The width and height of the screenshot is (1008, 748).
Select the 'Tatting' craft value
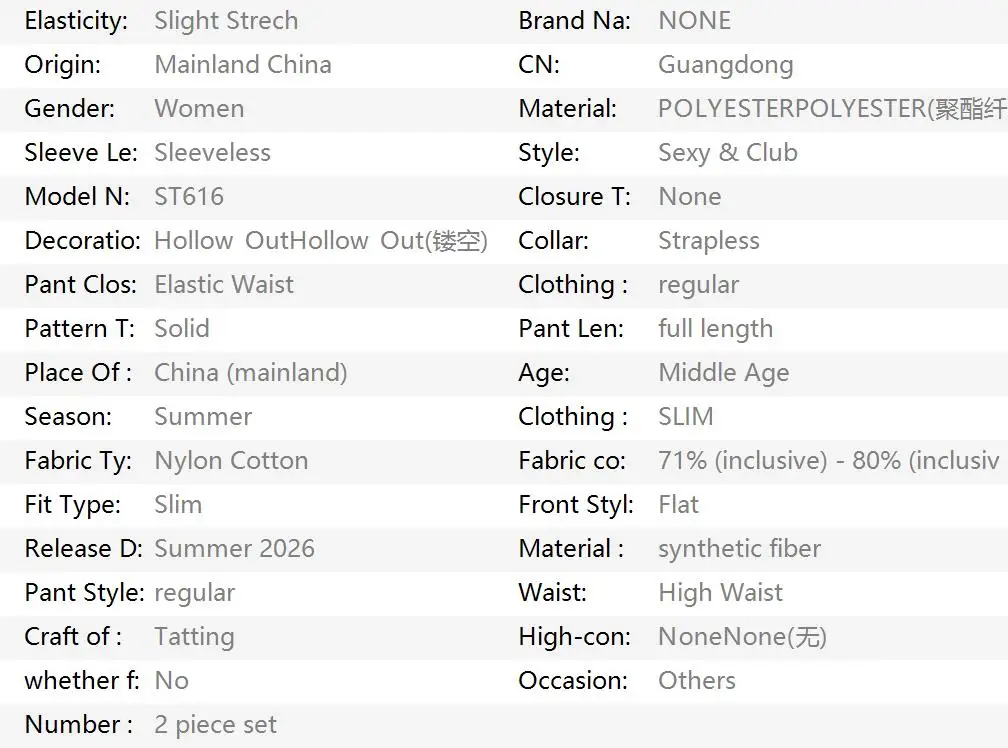(194, 637)
